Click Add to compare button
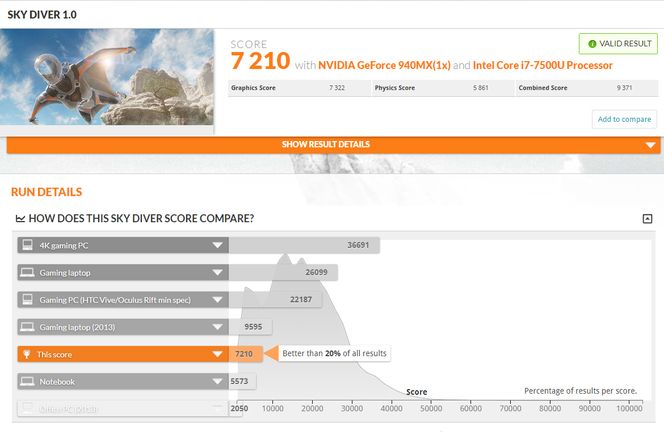The image size is (664, 432). pyautogui.click(x=624, y=119)
